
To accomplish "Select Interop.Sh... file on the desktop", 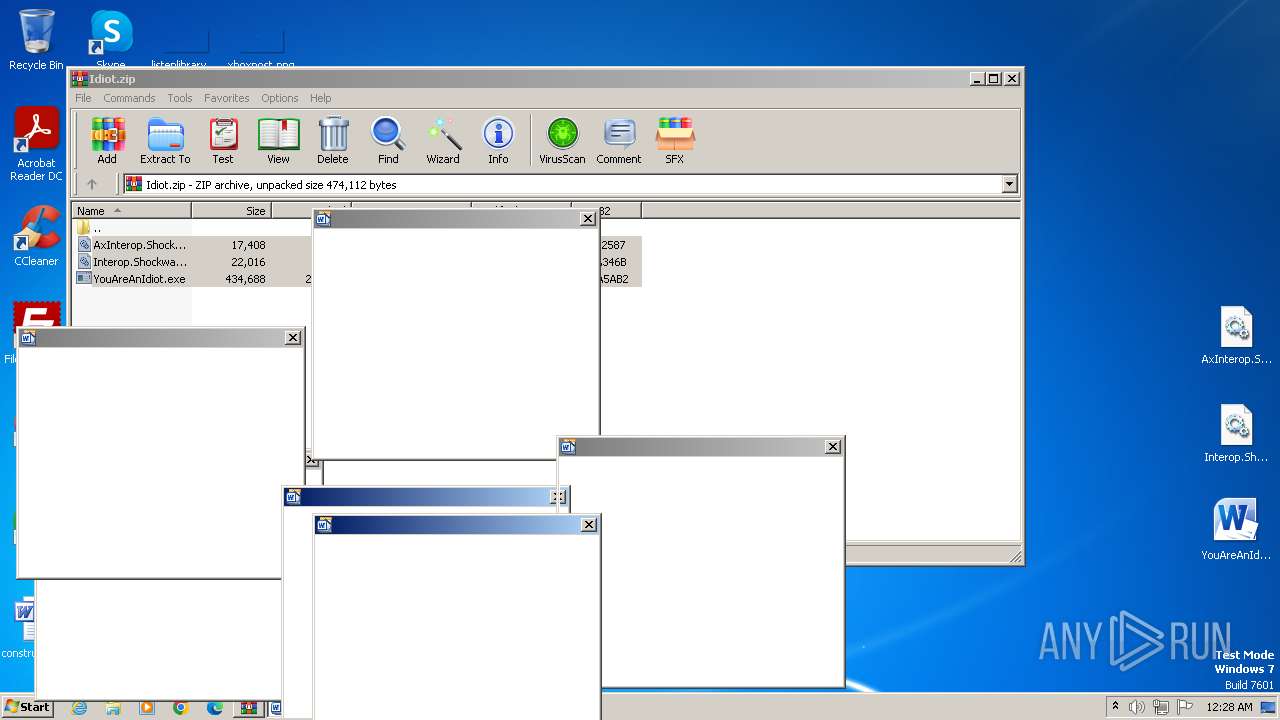I will point(1236,434).
